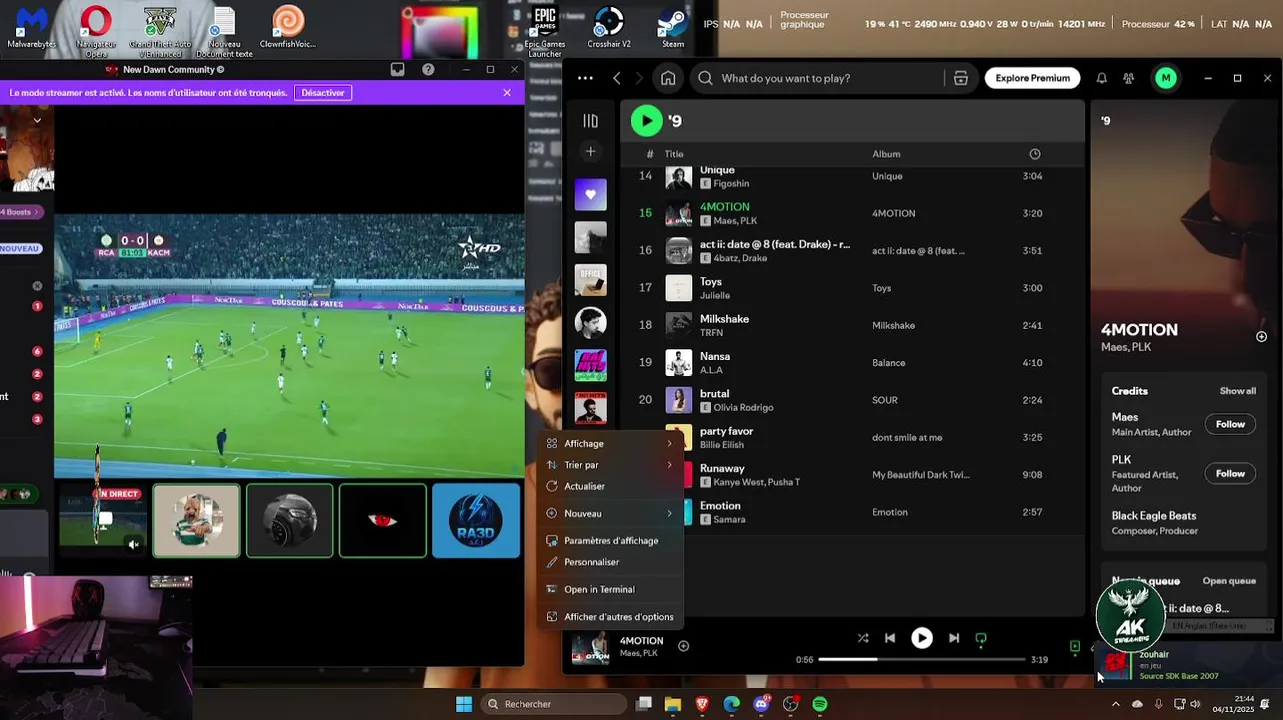Choose Open in Terminal in context menu
Screen dimensions: 1283x720
[x=610, y=589]
